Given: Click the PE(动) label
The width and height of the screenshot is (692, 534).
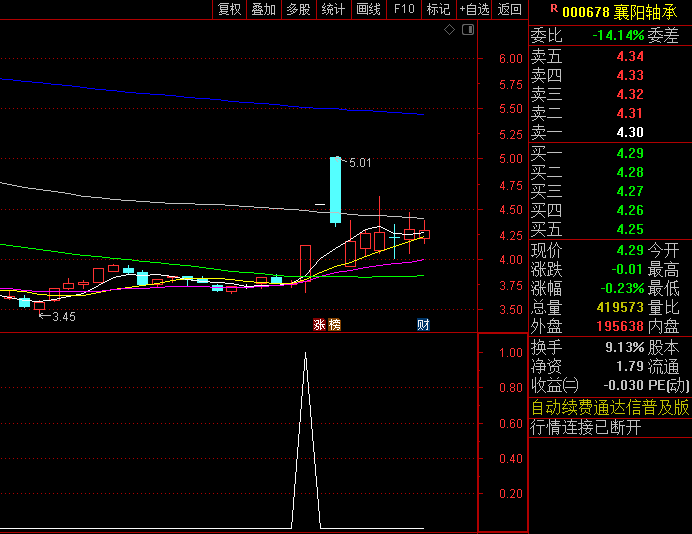Looking at the screenshot, I should 669,385.
